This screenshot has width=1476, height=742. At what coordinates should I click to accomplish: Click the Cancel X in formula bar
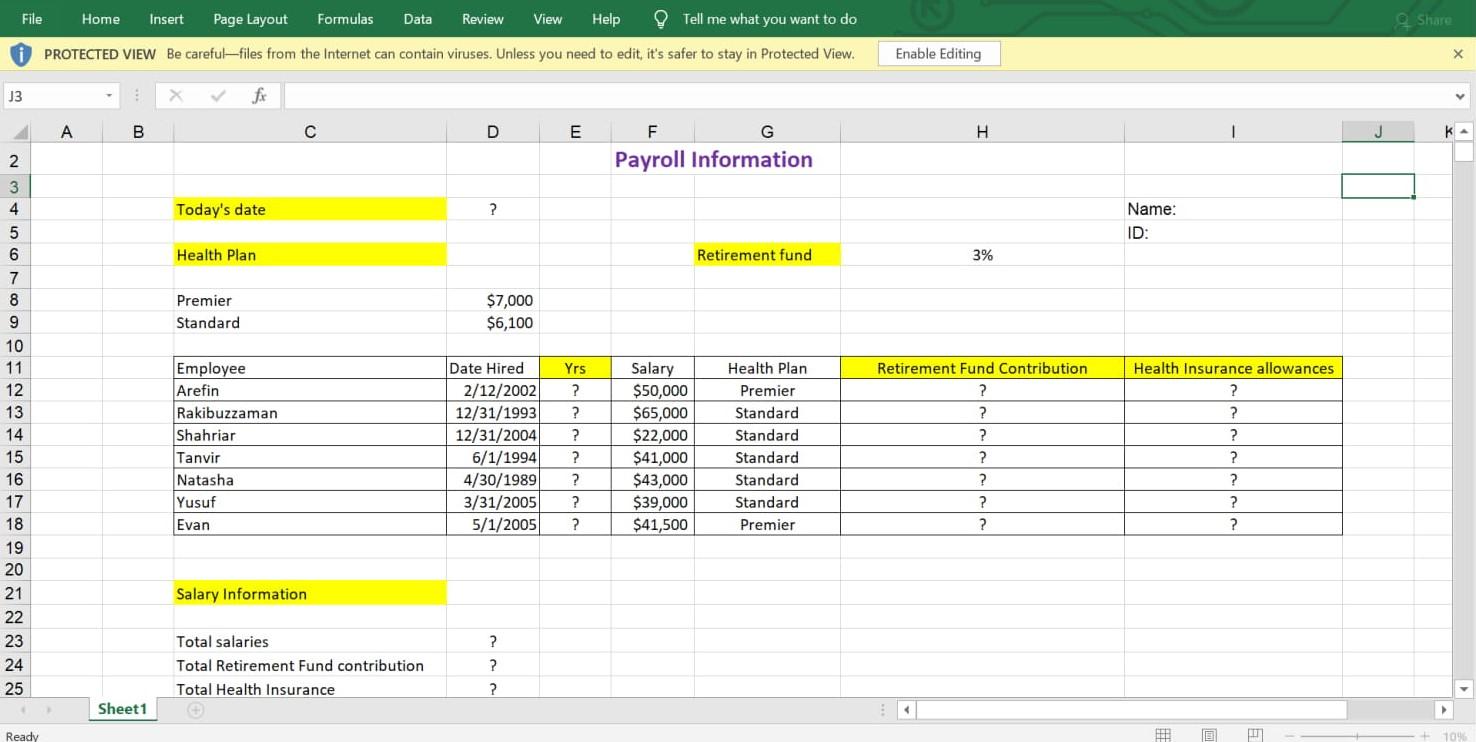(x=176, y=96)
